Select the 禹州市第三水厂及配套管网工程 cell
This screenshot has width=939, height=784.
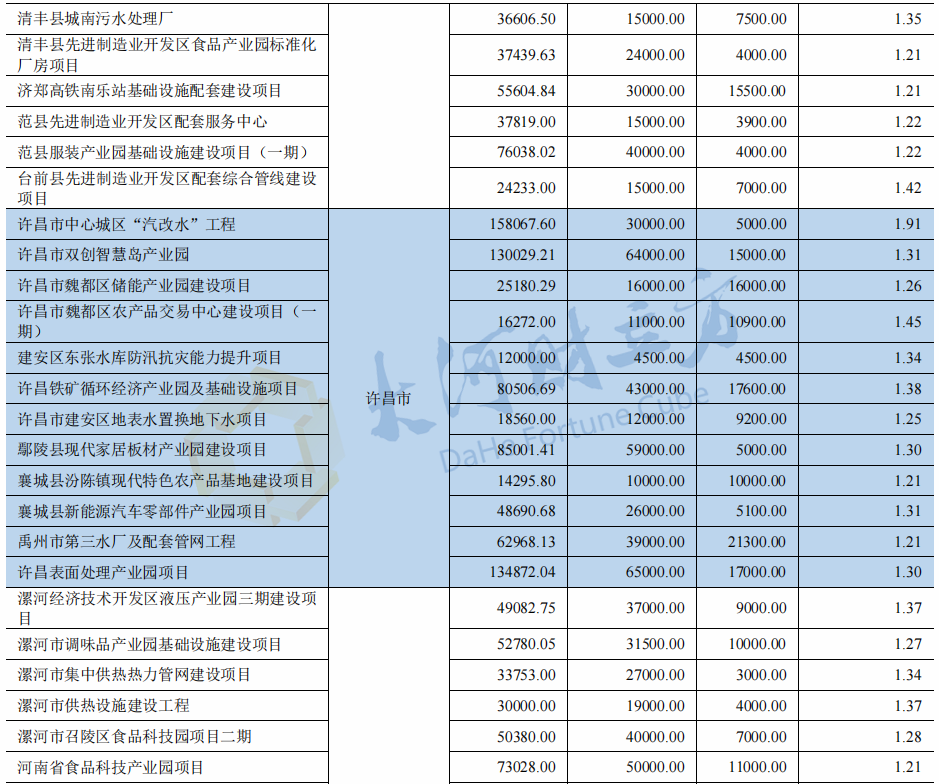127,542
